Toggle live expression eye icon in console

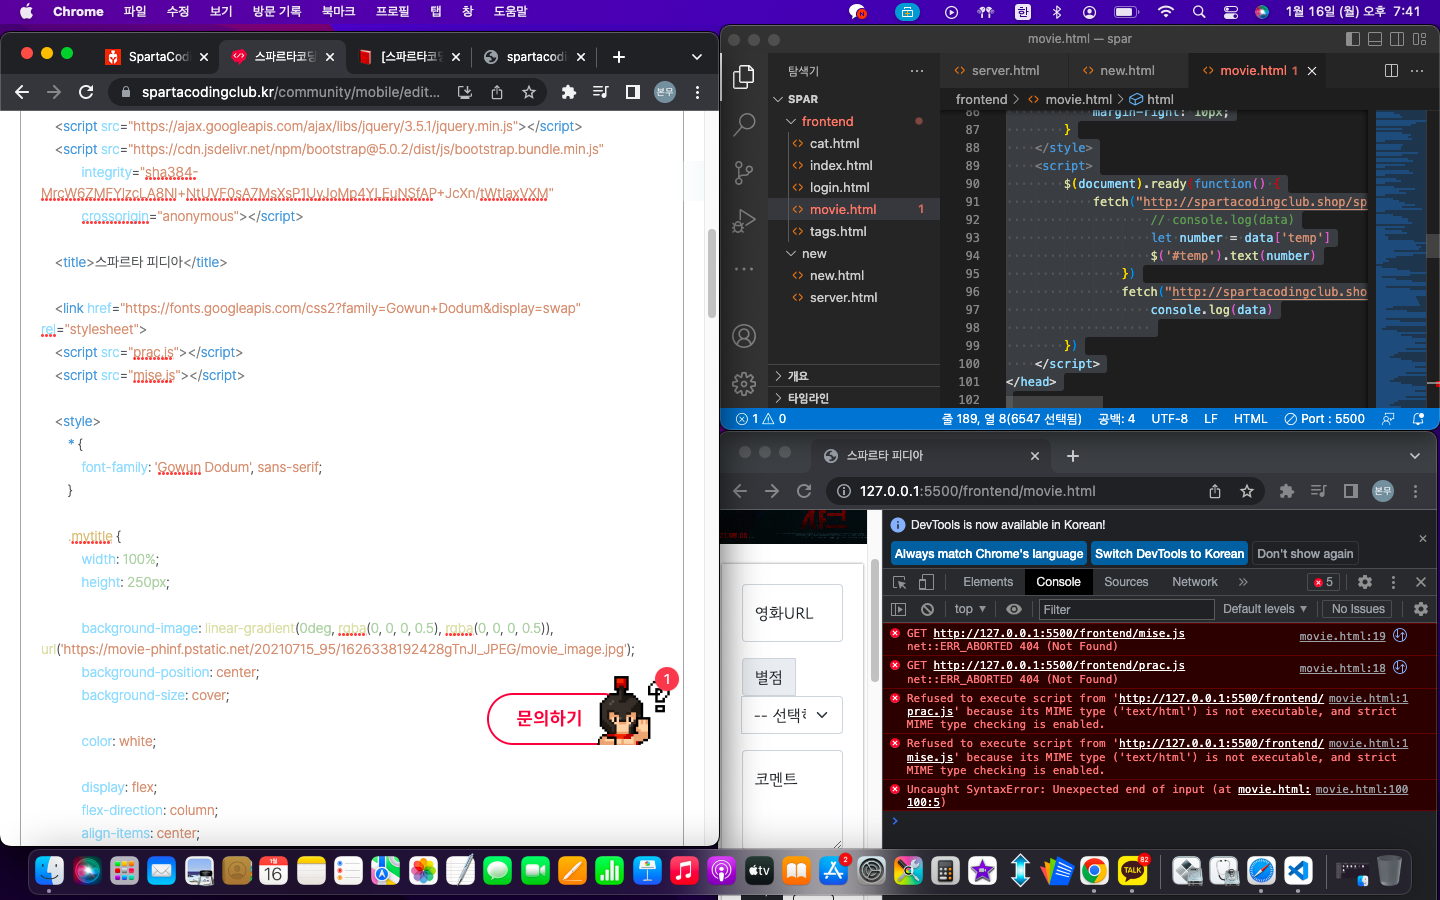click(1014, 609)
